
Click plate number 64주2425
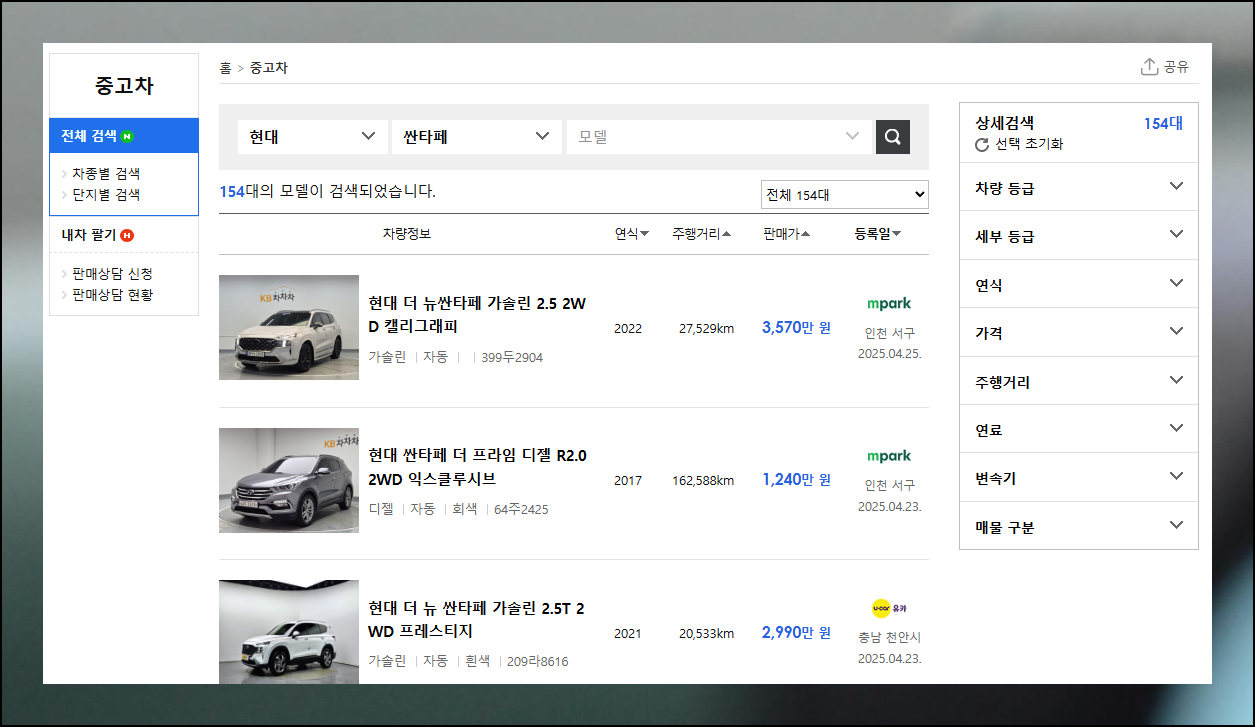pos(521,509)
